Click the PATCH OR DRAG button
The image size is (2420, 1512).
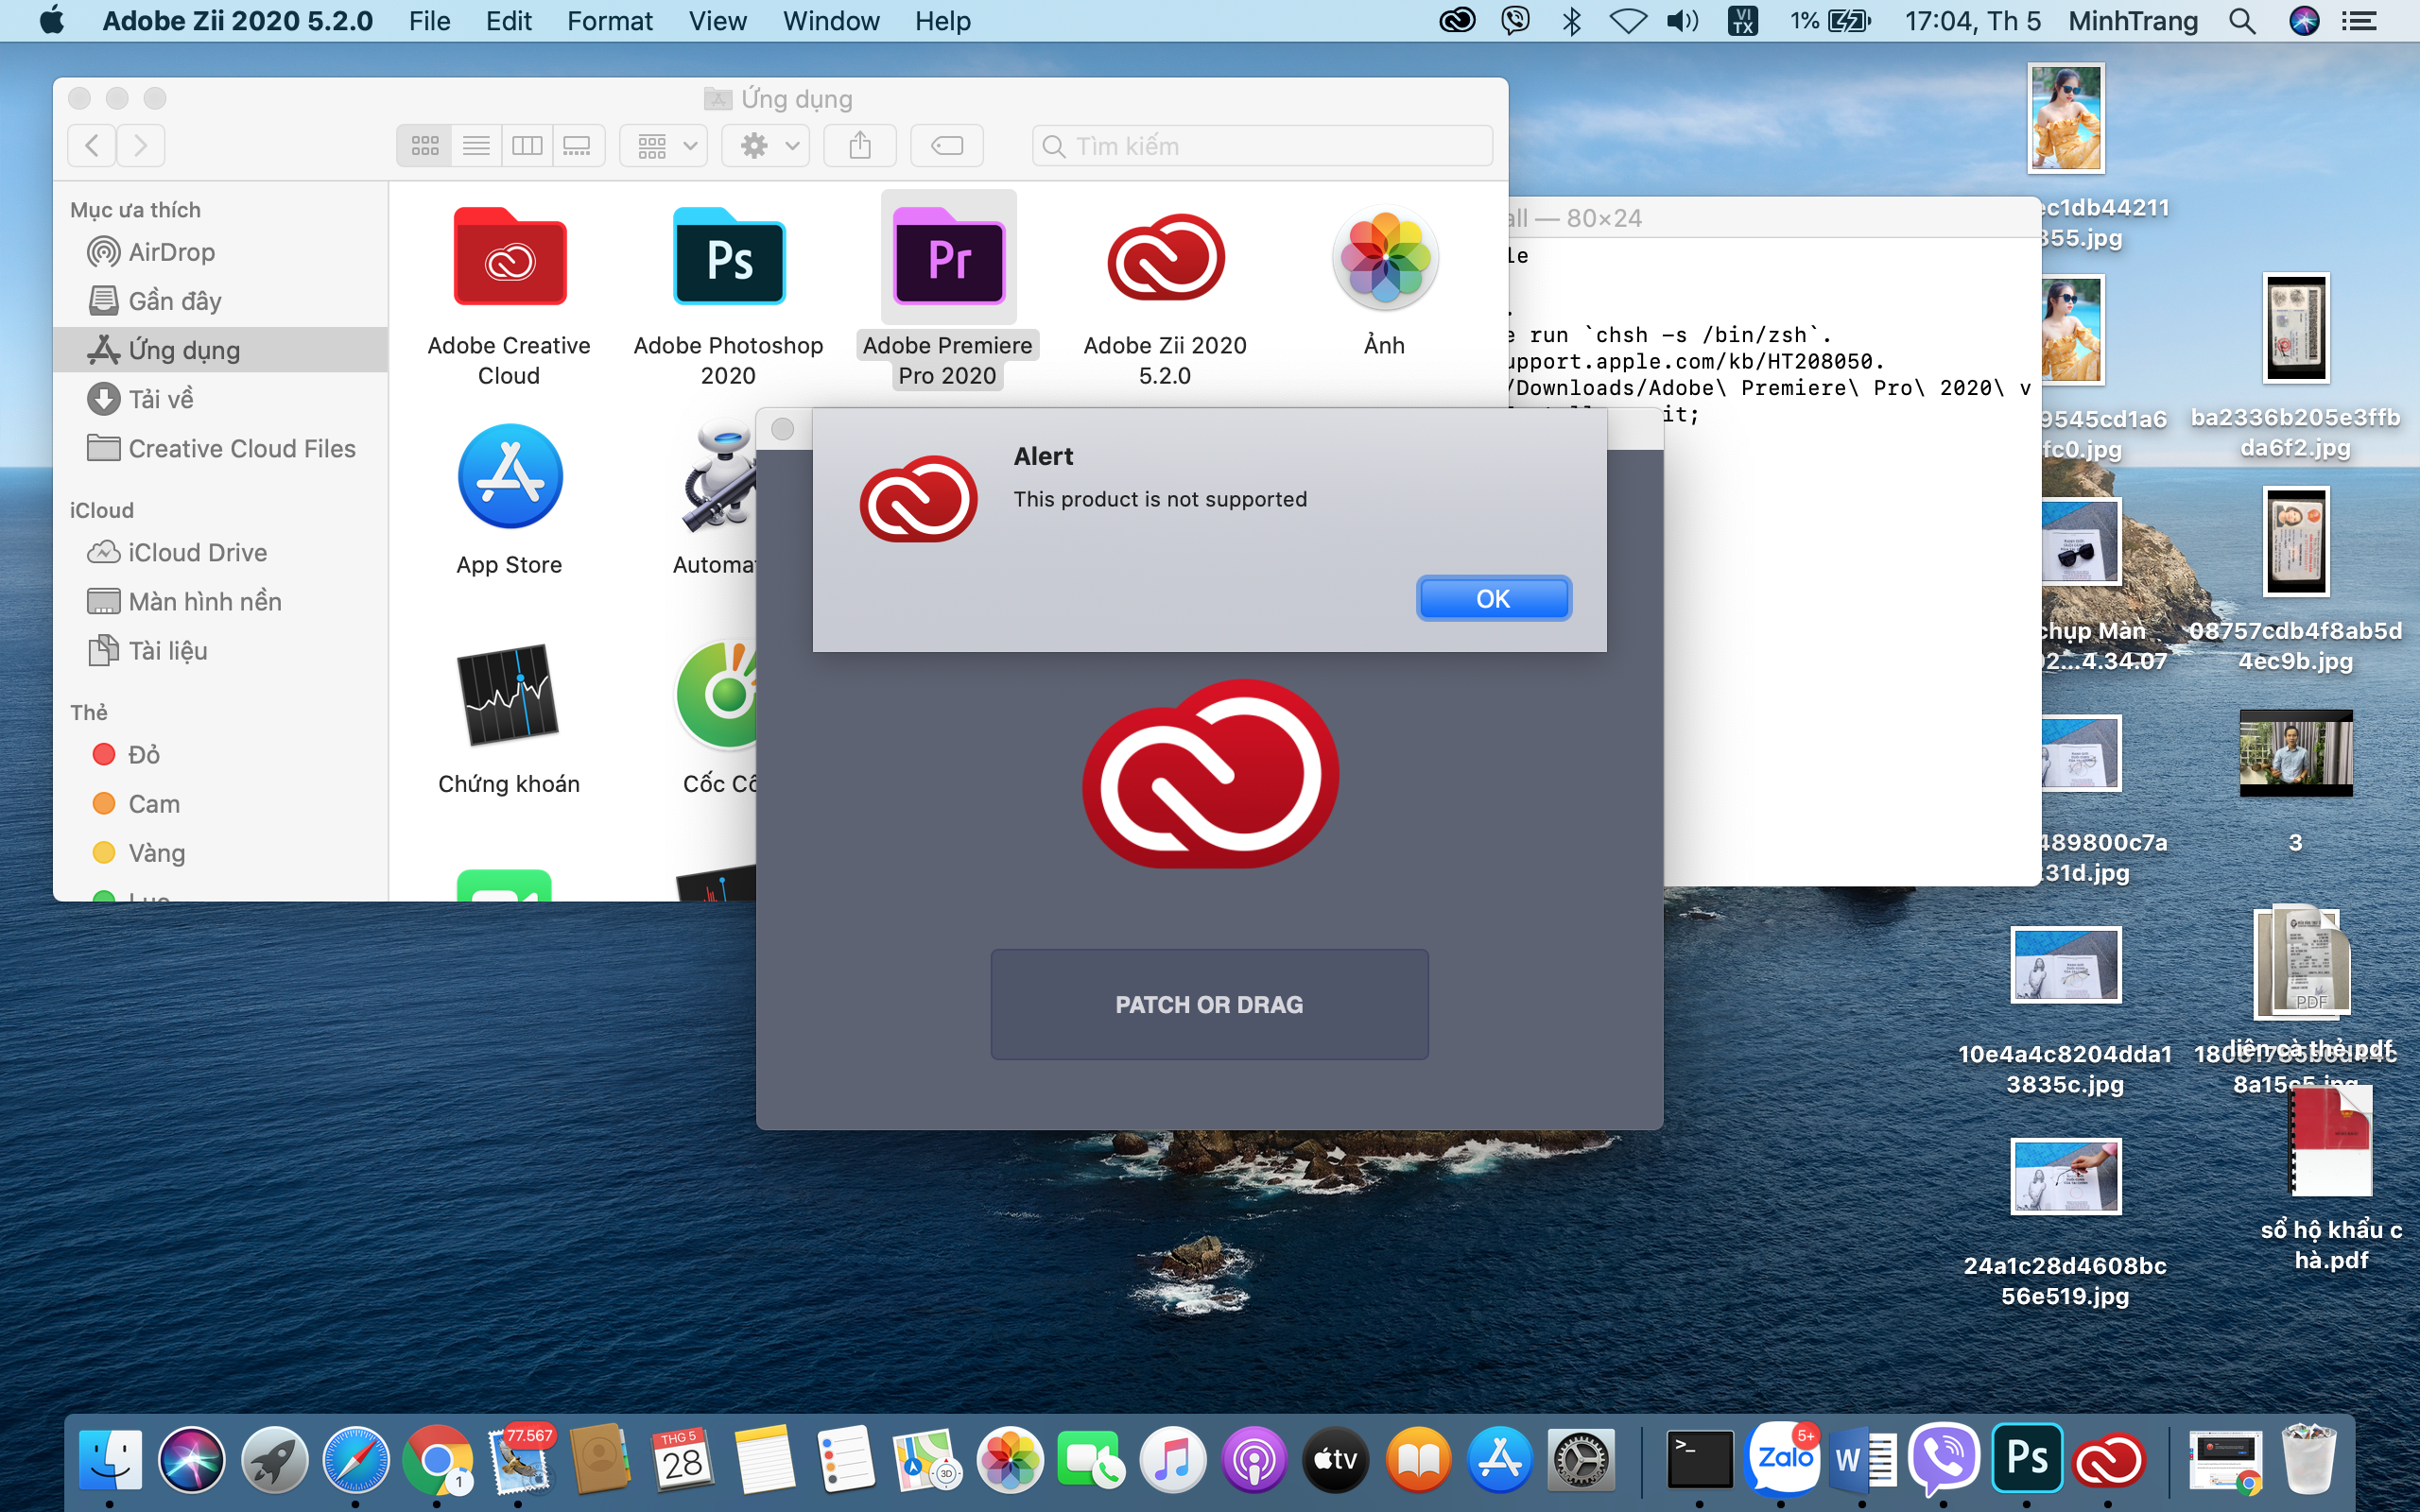1209,1004
